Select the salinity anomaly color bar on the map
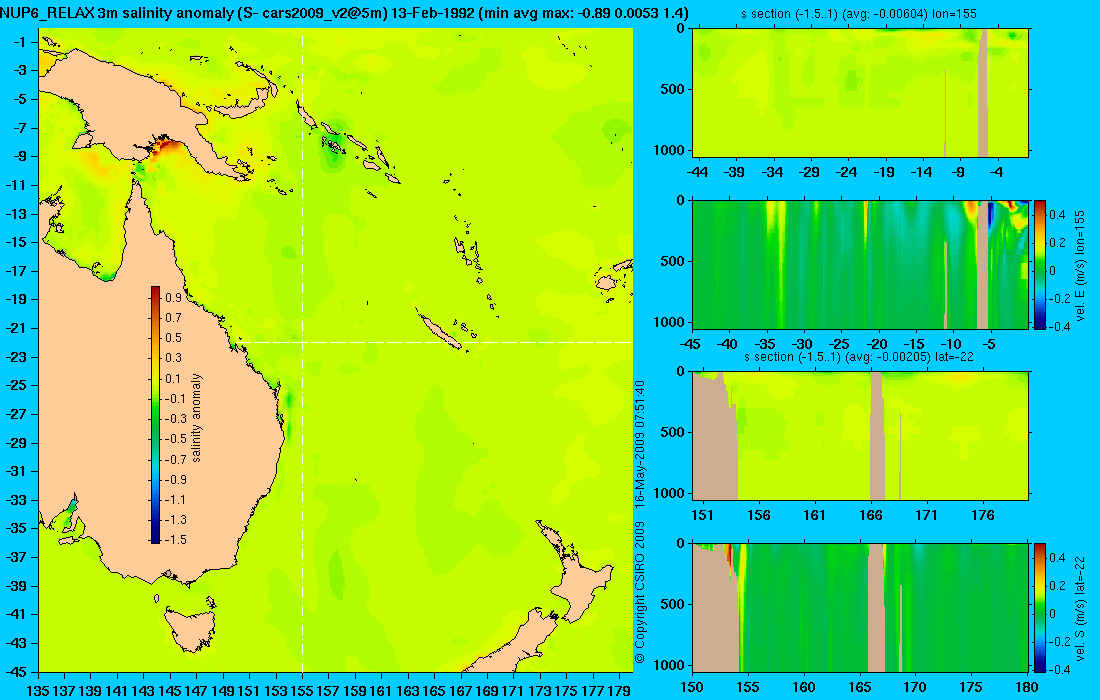1100x700 pixels. 155,415
